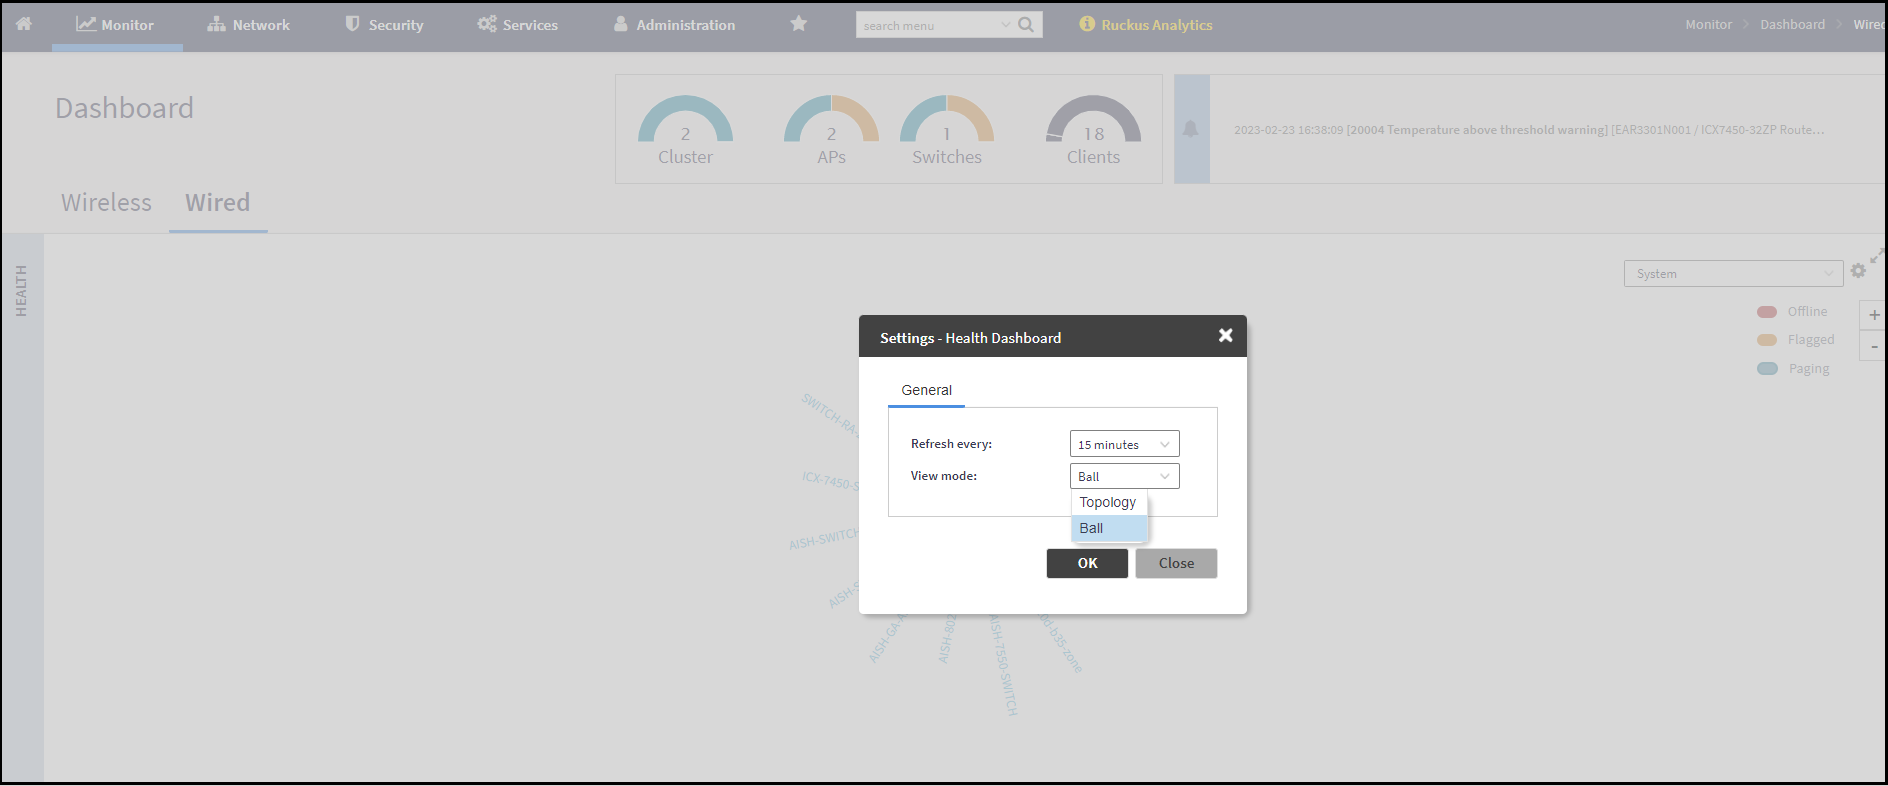
Task: Open the Administration menu
Action: pos(674,25)
